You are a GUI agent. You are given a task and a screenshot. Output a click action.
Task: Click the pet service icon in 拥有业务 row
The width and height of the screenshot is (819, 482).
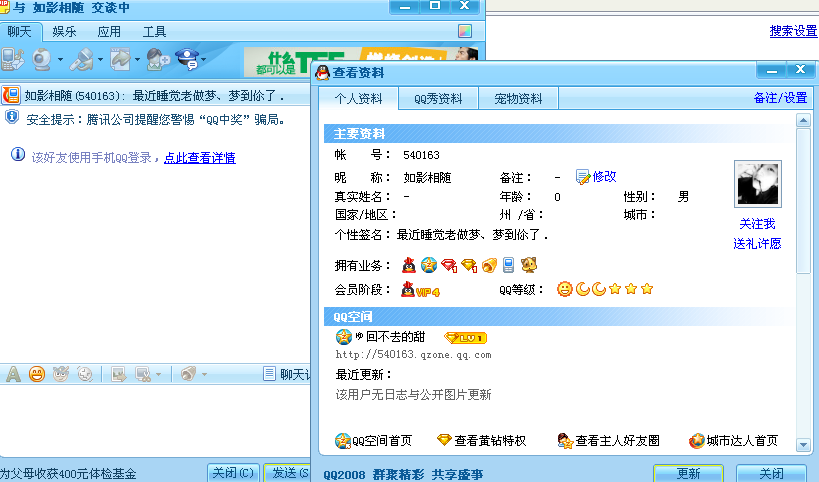click(529, 265)
